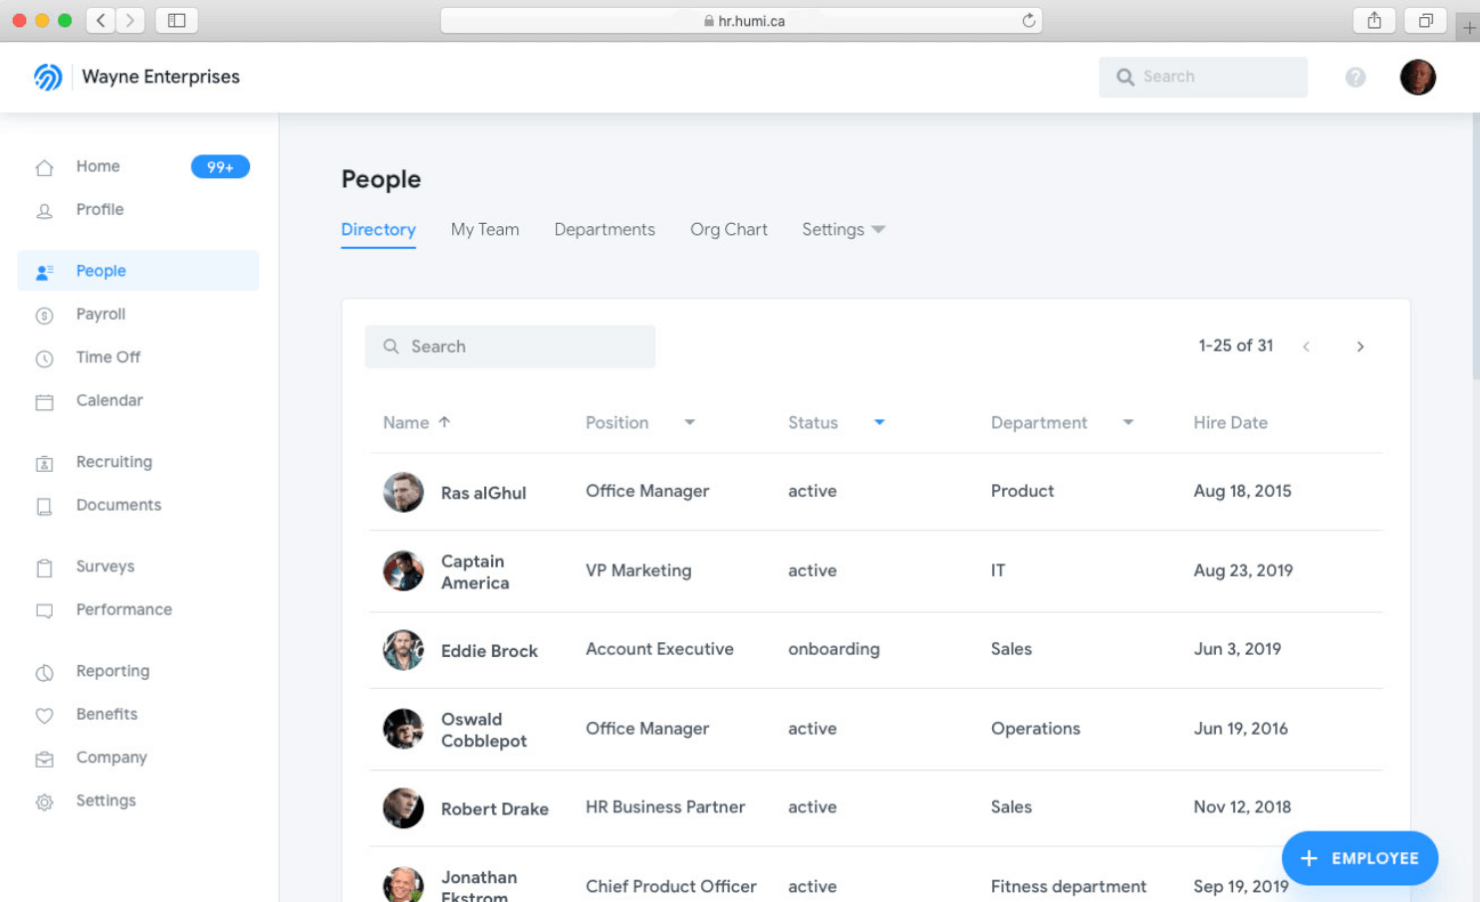
Task: Open the Status column filter dropdown
Action: pos(879,422)
